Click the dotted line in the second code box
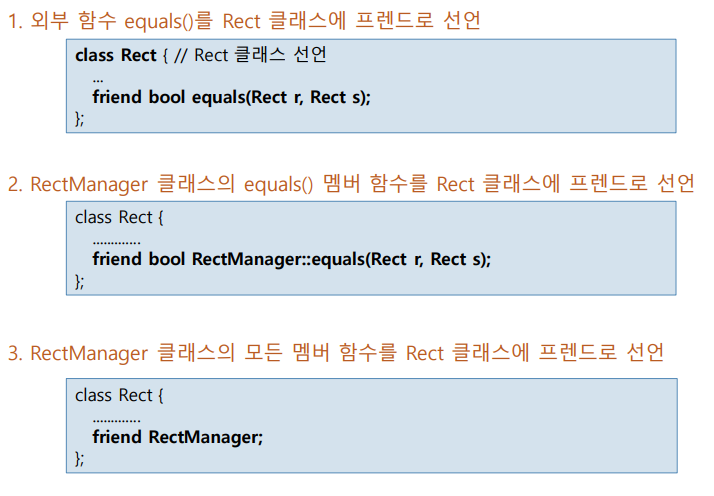714x496 pixels. coord(116,240)
